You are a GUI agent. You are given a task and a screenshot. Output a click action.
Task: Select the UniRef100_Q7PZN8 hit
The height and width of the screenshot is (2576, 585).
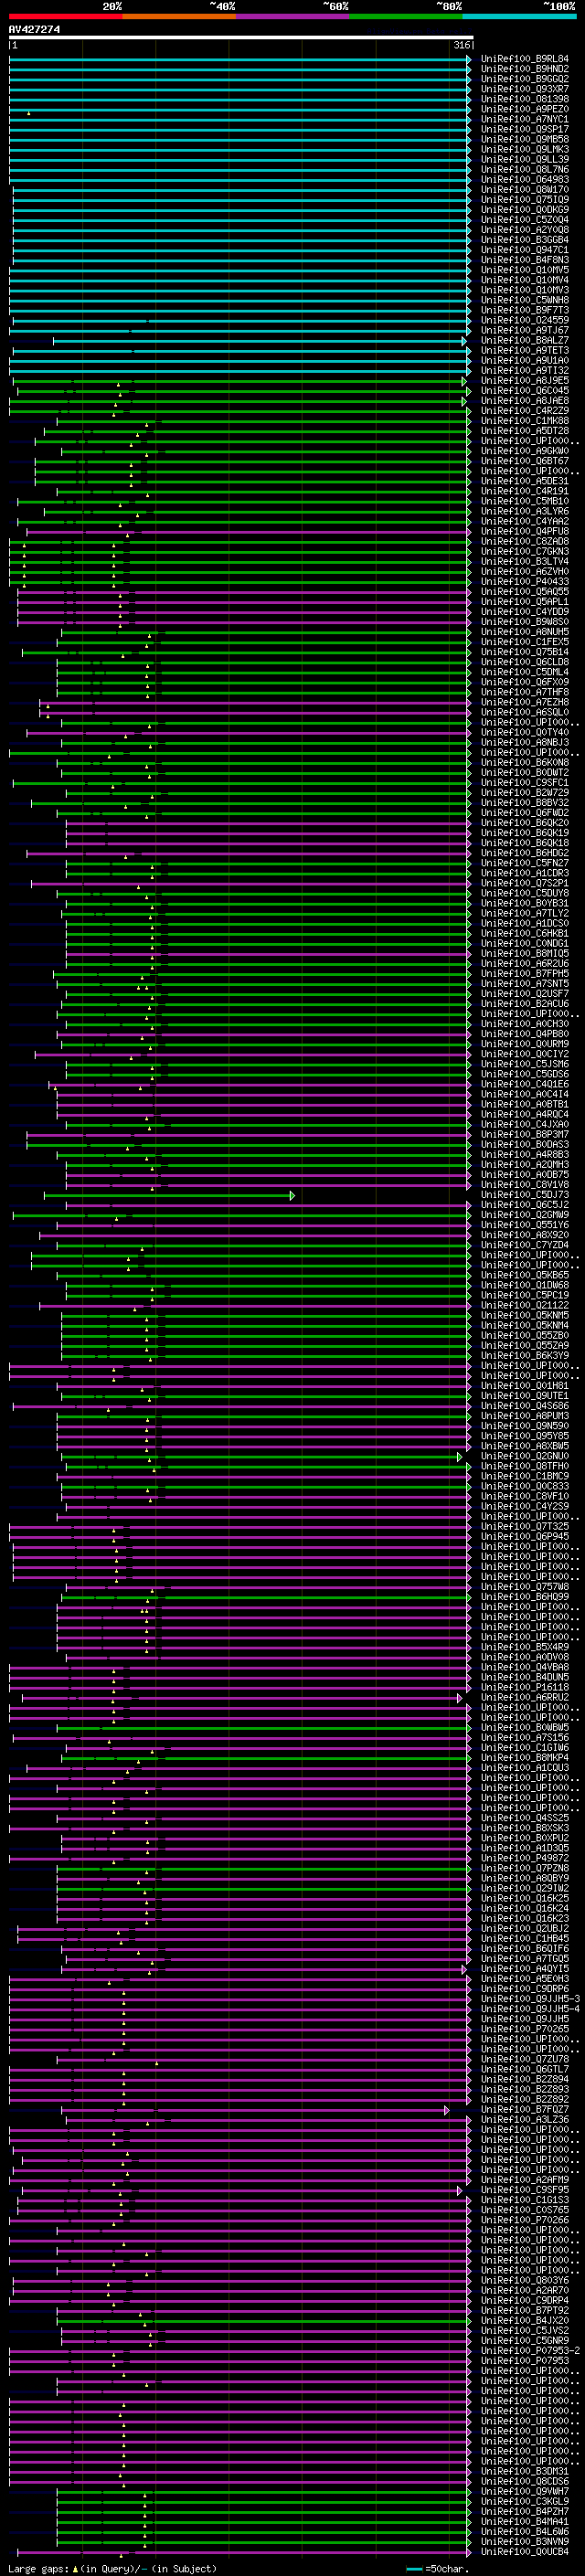pos(524,1867)
